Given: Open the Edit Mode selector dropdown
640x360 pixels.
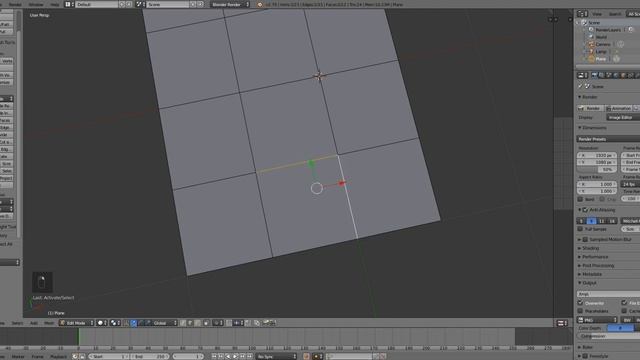Looking at the screenshot, I should tap(76, 323).
